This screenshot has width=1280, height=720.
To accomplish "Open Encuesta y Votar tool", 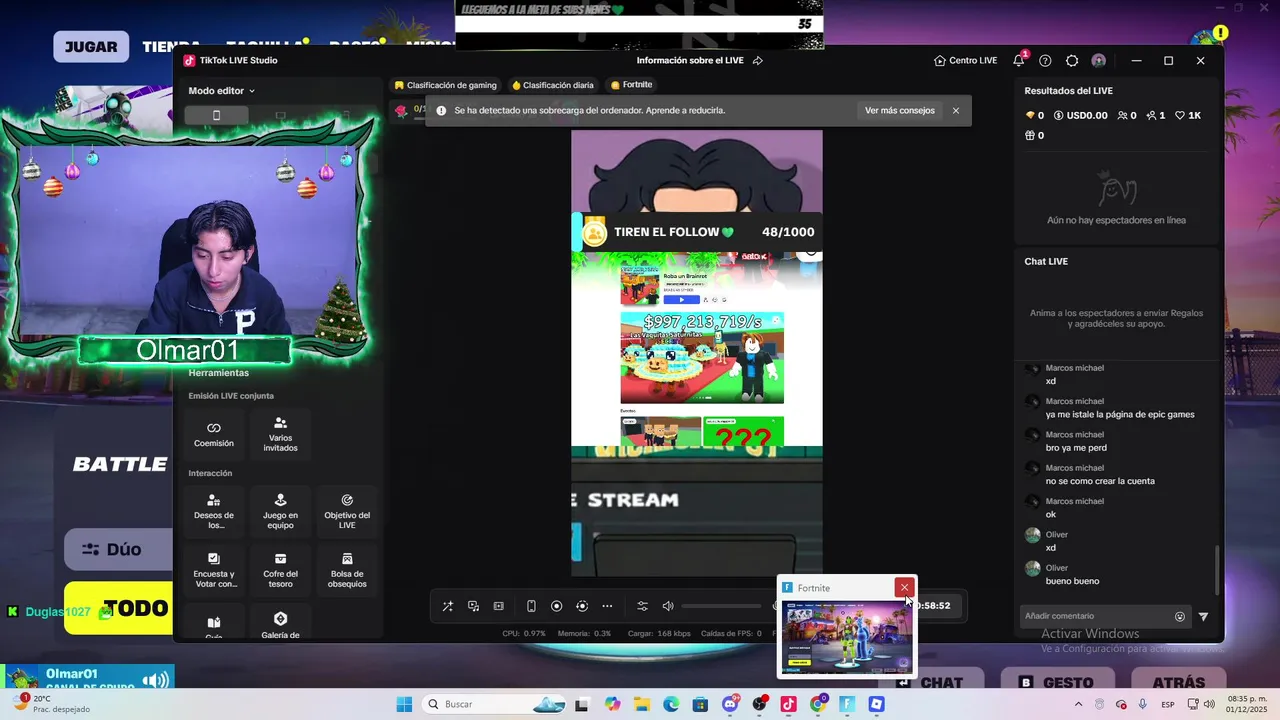I will (x=214, y=570).
